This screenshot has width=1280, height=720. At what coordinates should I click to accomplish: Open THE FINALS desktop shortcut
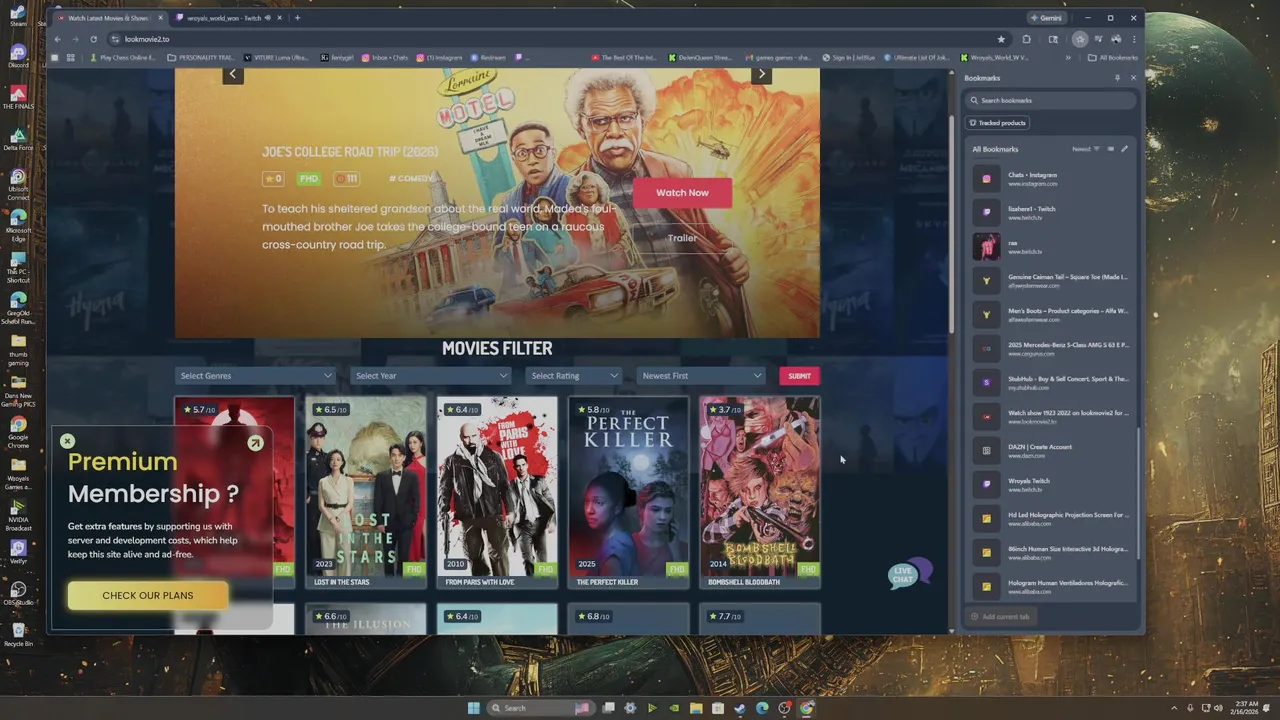click(x=18, y=97)
